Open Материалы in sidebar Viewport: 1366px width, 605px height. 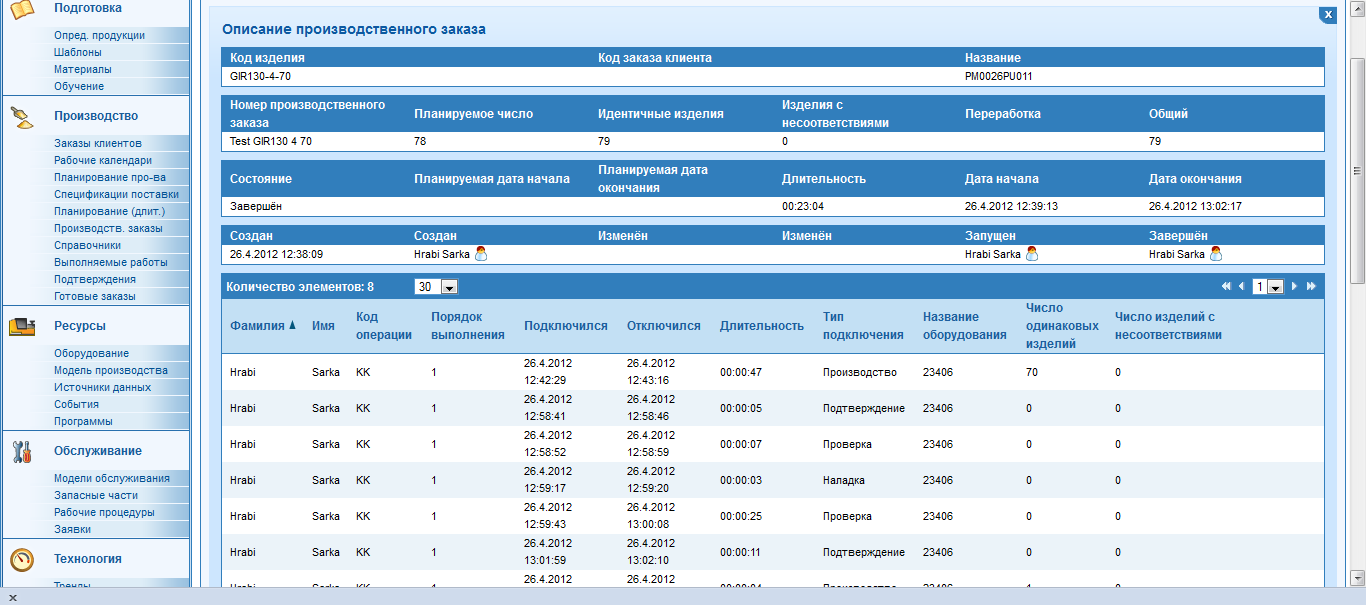tap(83, 69)
